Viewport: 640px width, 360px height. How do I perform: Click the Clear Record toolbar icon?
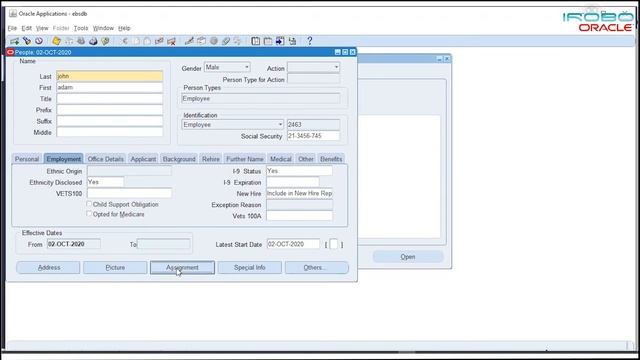point(159,41)
